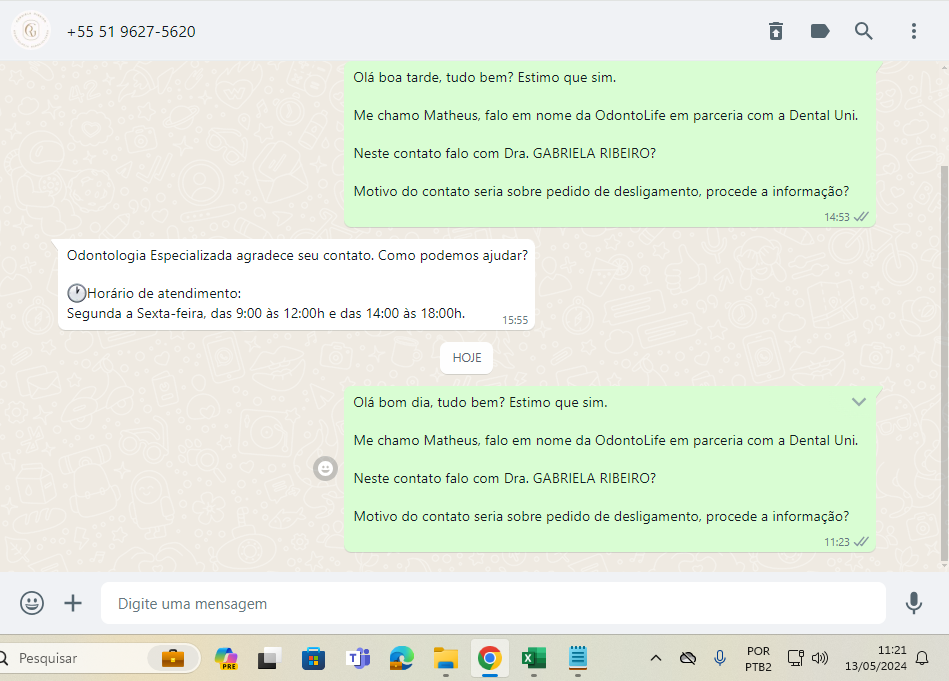Click the delete chat trash icon

[775, 31]
